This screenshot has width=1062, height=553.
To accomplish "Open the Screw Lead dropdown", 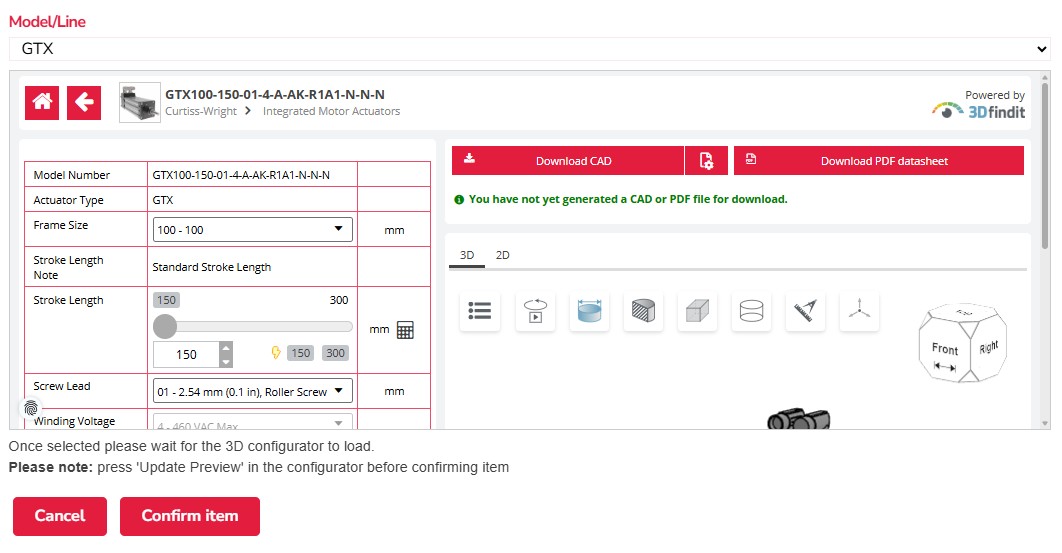I will click(253, 391).
